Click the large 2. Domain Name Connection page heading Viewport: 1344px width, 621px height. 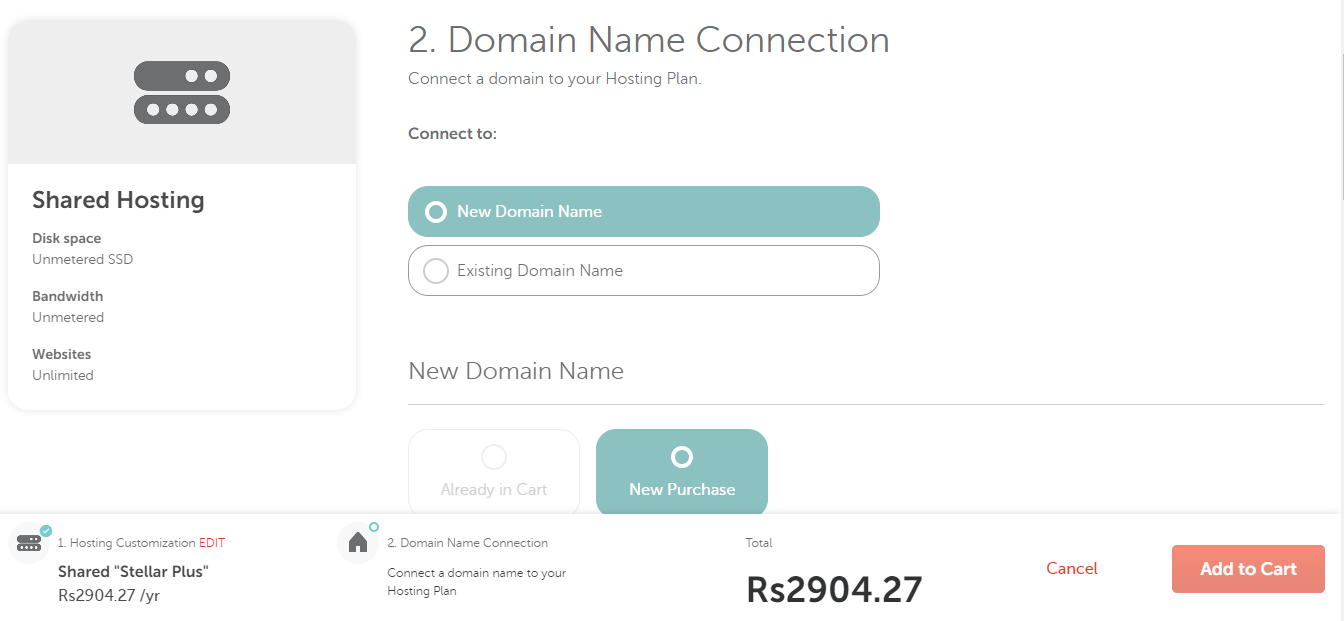(649, 40)
